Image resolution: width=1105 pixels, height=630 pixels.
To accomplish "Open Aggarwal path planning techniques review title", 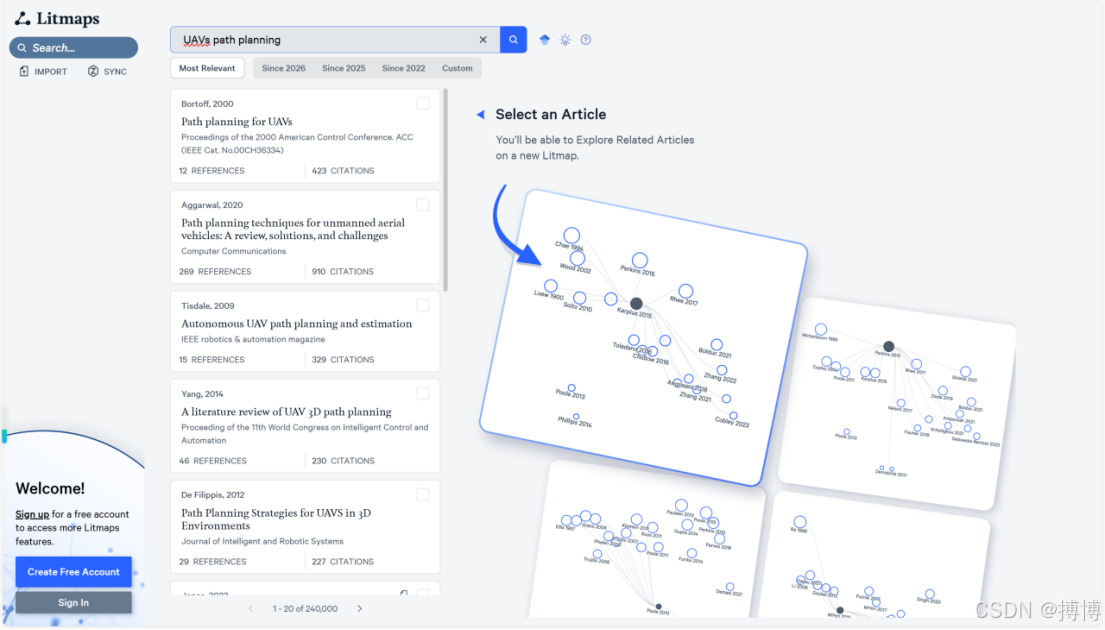I will (293, 229).
